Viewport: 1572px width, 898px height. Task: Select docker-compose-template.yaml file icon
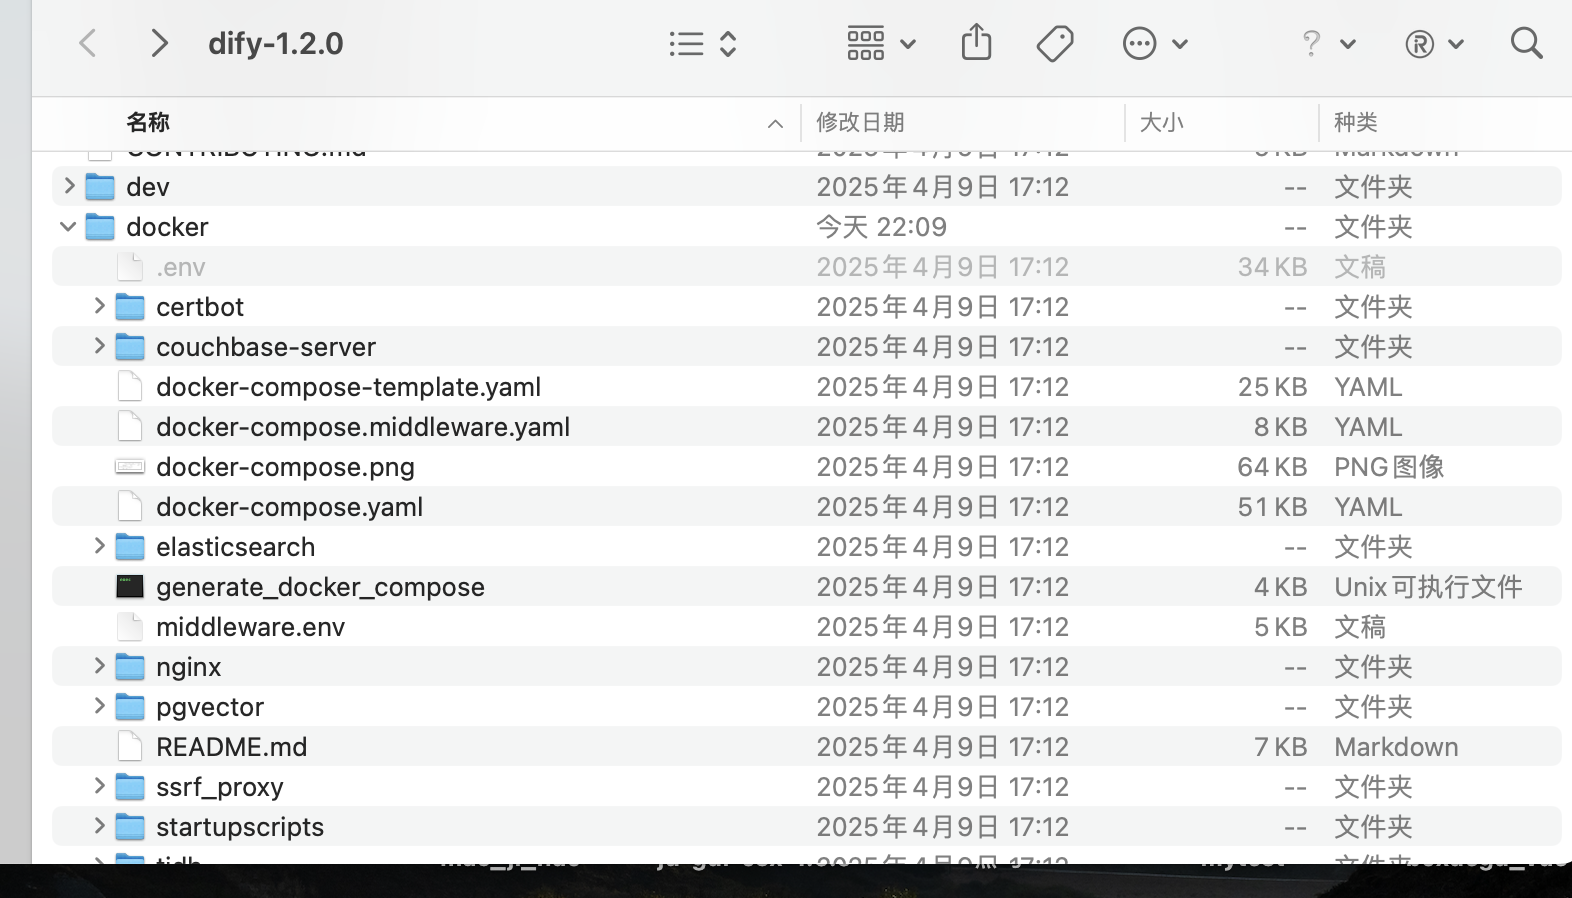tap(130, 387)
